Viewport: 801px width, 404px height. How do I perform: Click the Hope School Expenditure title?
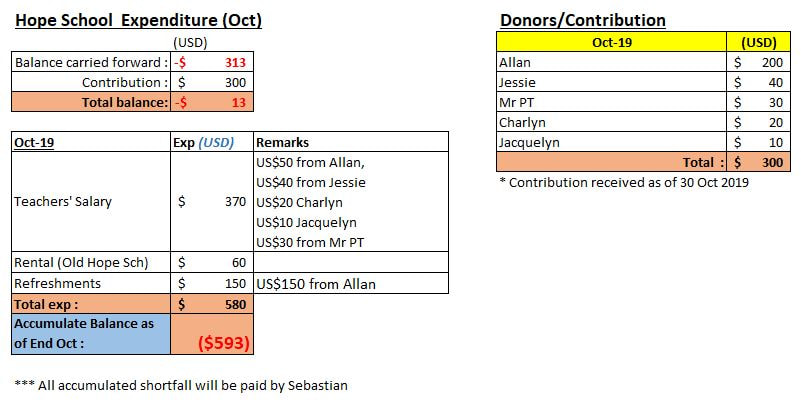pos(138,20)
